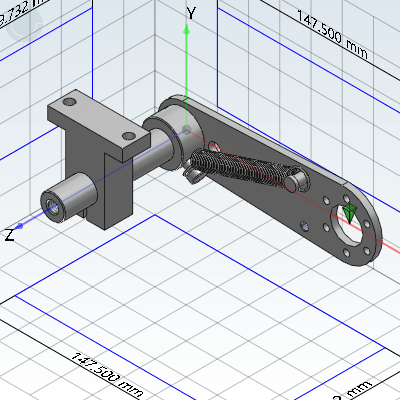
Task: Select the spring hook clip near the hub
Action: click(x=193, y=173)
